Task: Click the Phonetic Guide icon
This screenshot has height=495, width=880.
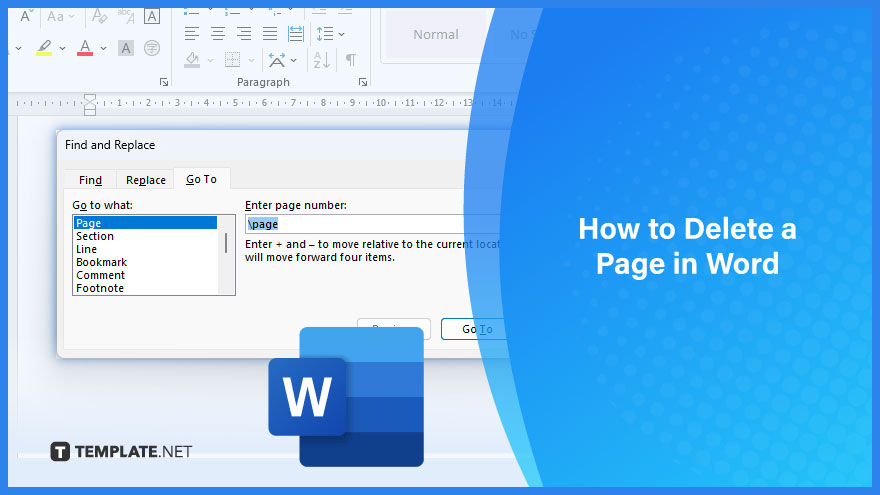Action: 126,16
